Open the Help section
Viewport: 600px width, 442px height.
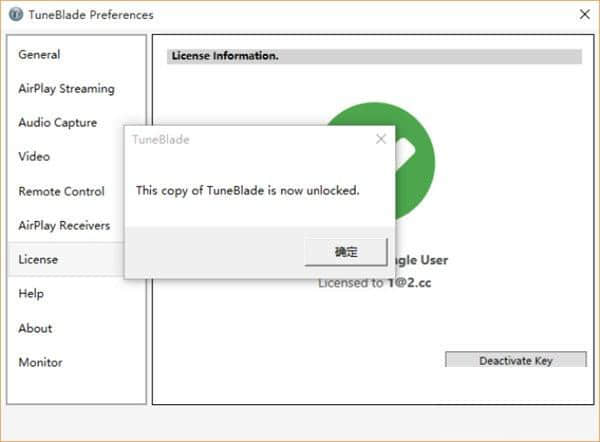(31, 294)
